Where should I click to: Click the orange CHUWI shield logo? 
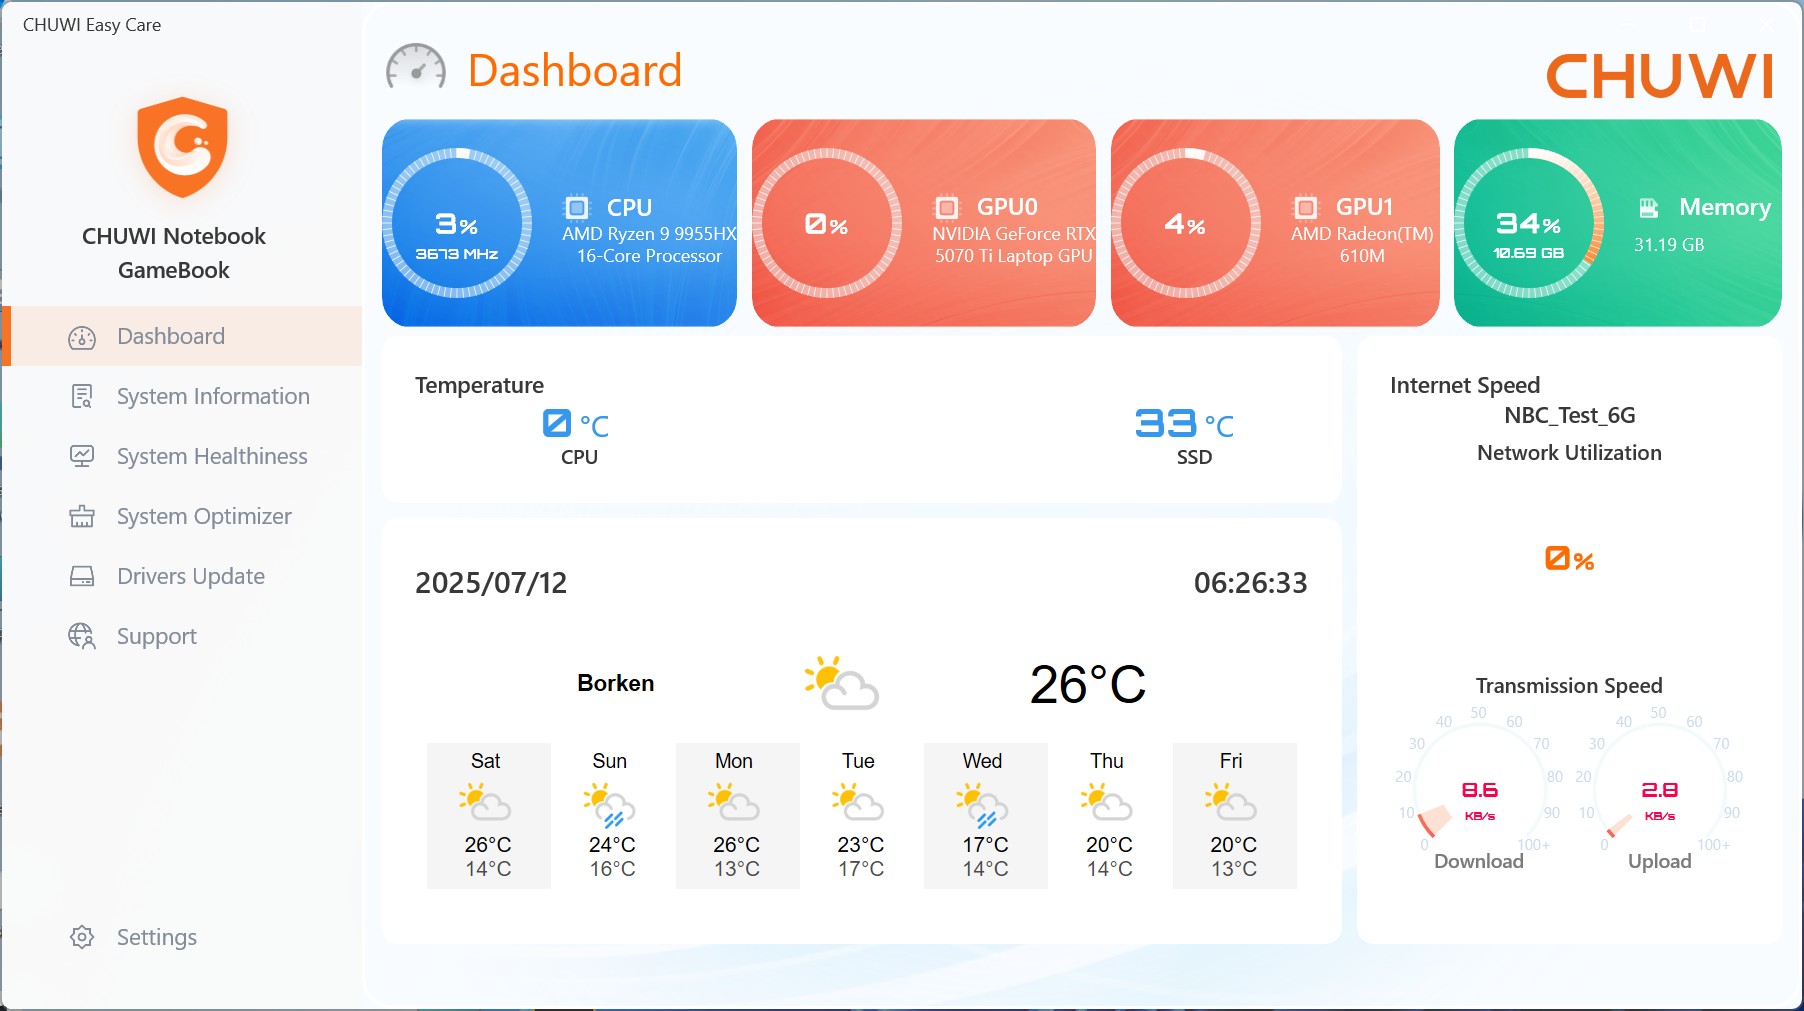pos(183,147)
